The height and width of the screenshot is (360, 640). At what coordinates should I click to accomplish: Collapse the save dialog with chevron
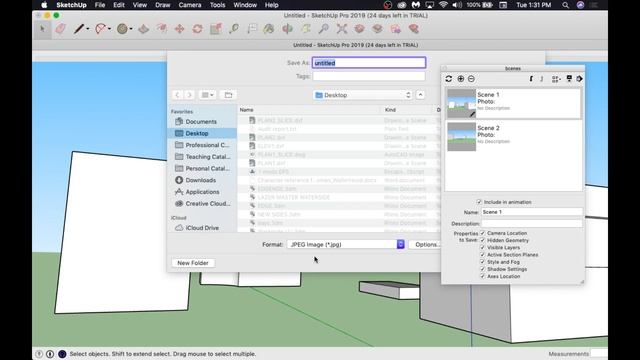click(x=420, y=95)
